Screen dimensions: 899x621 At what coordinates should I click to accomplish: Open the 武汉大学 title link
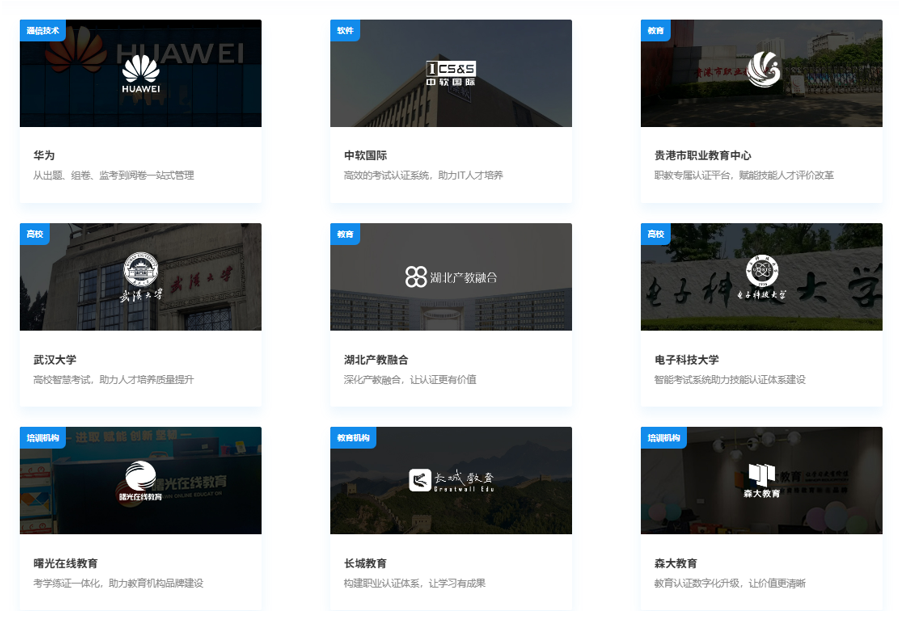[x=55, y=360]
